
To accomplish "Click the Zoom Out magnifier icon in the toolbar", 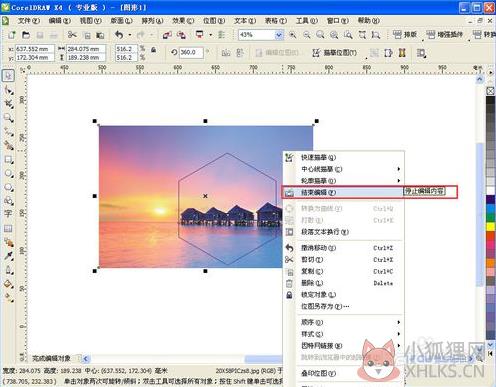I will (307, 35).
